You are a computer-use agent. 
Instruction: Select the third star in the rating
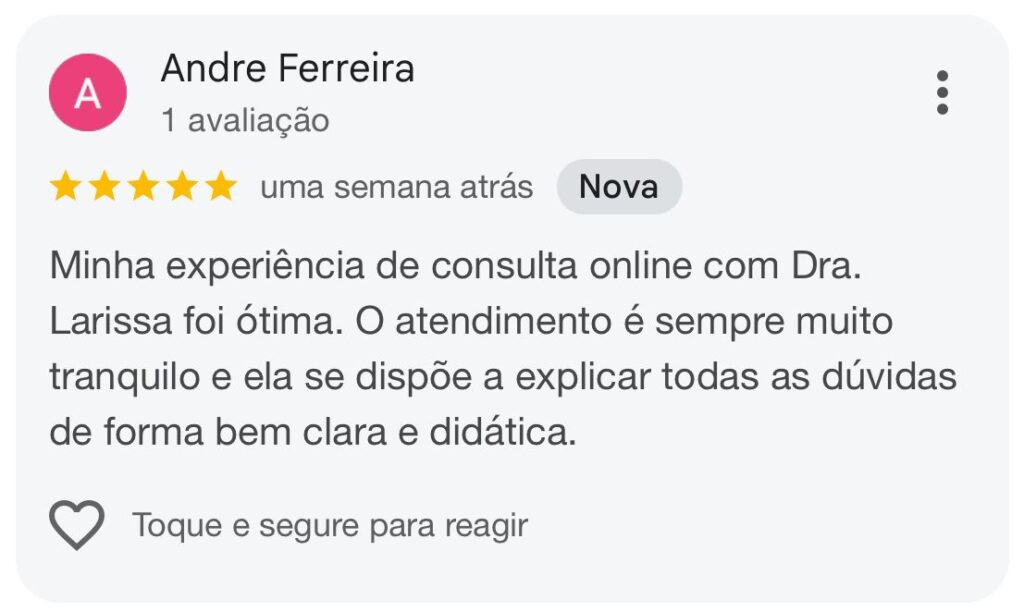(143, 187)
